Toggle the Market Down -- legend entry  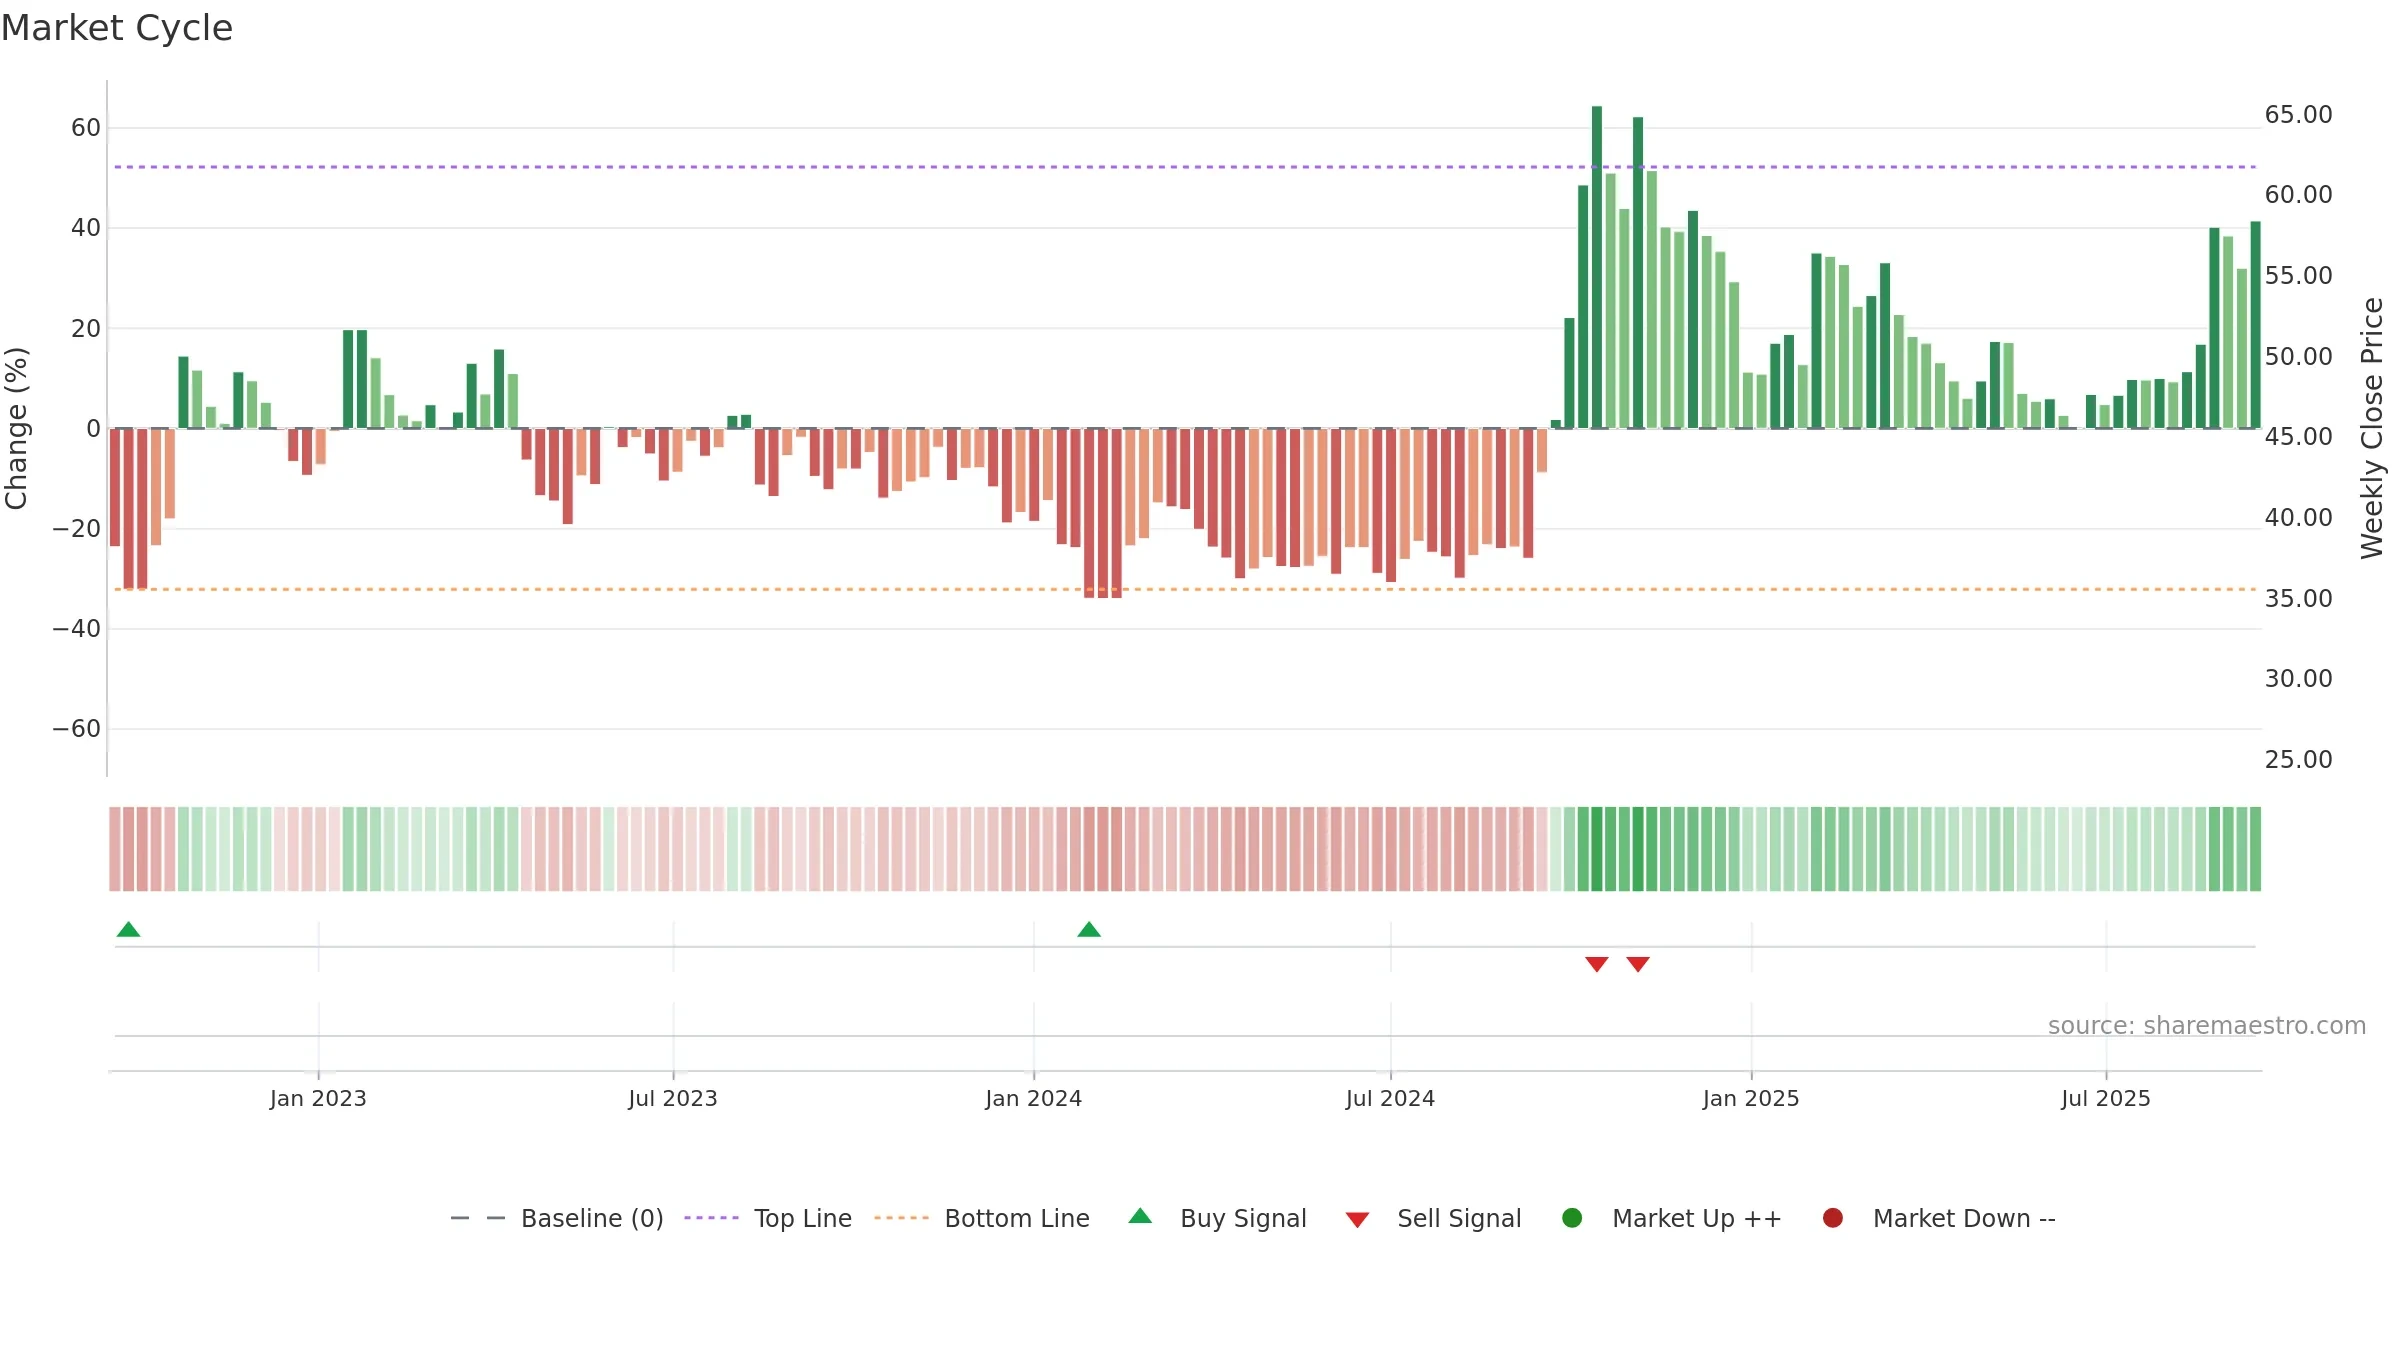1939,1218
